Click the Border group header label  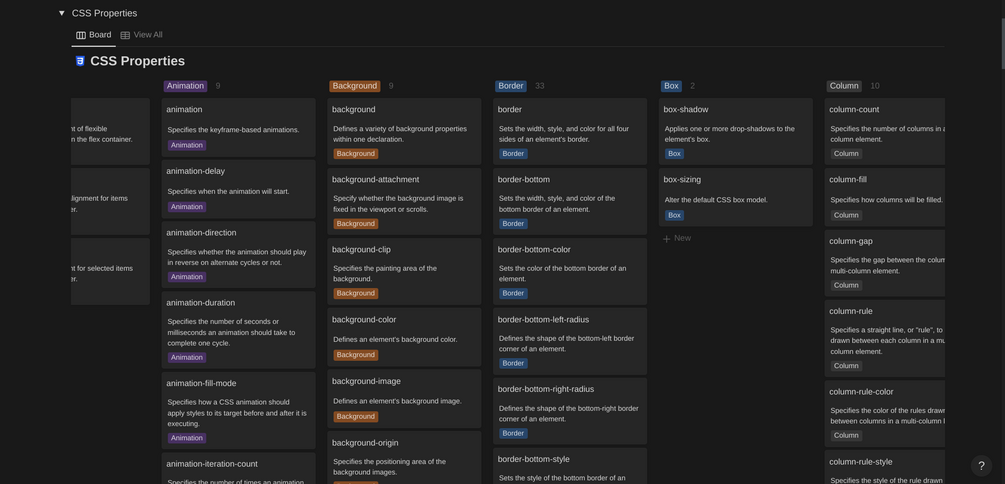(x=511, y=86)
